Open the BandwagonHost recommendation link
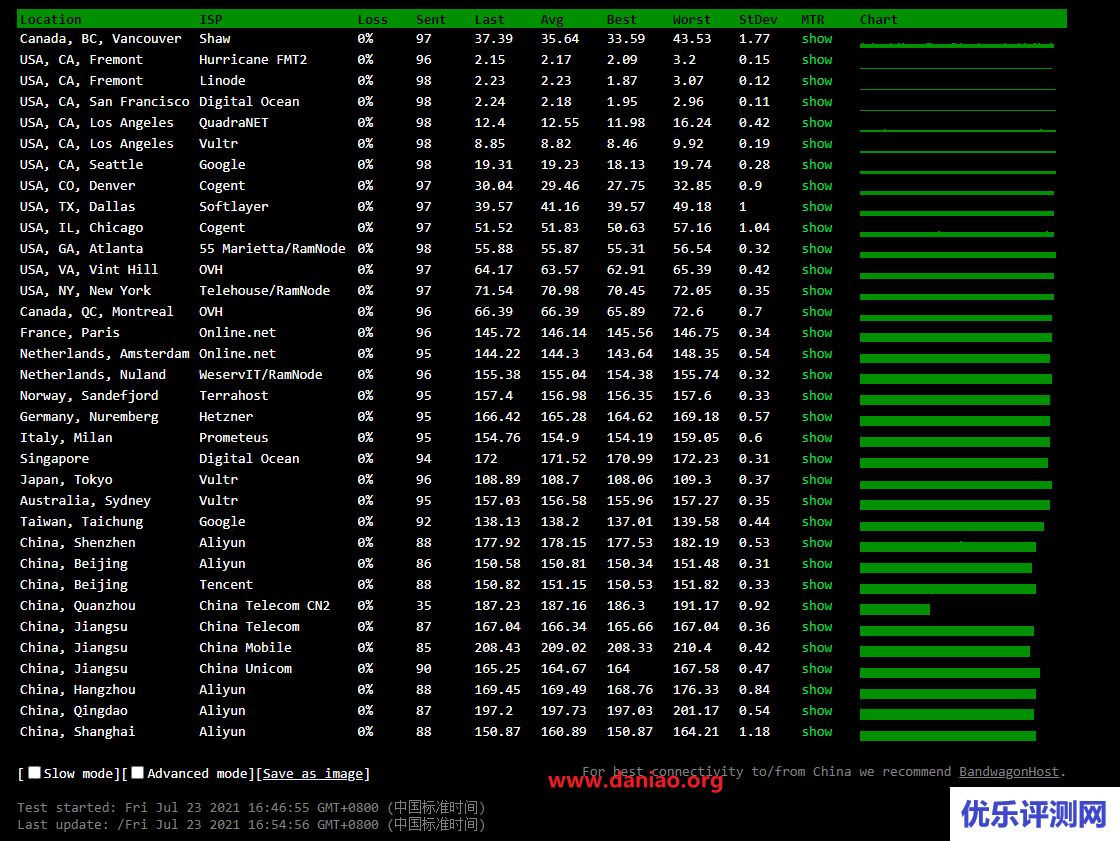Image resolution: width=1120 pixels, height=841 pixels. 1009,772
